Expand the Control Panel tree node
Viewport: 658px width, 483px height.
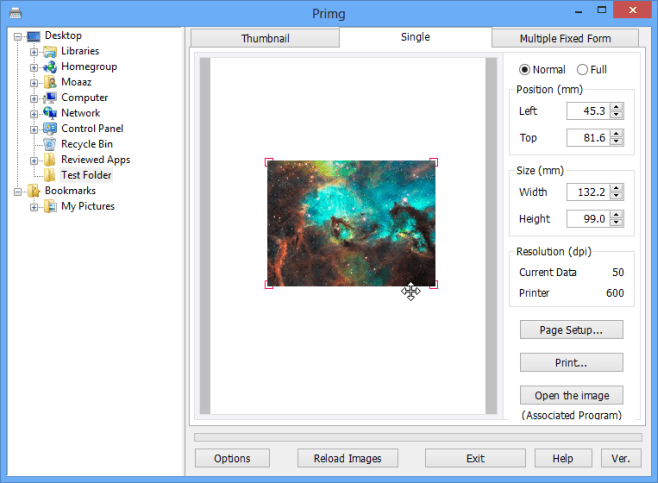point(34,130)
